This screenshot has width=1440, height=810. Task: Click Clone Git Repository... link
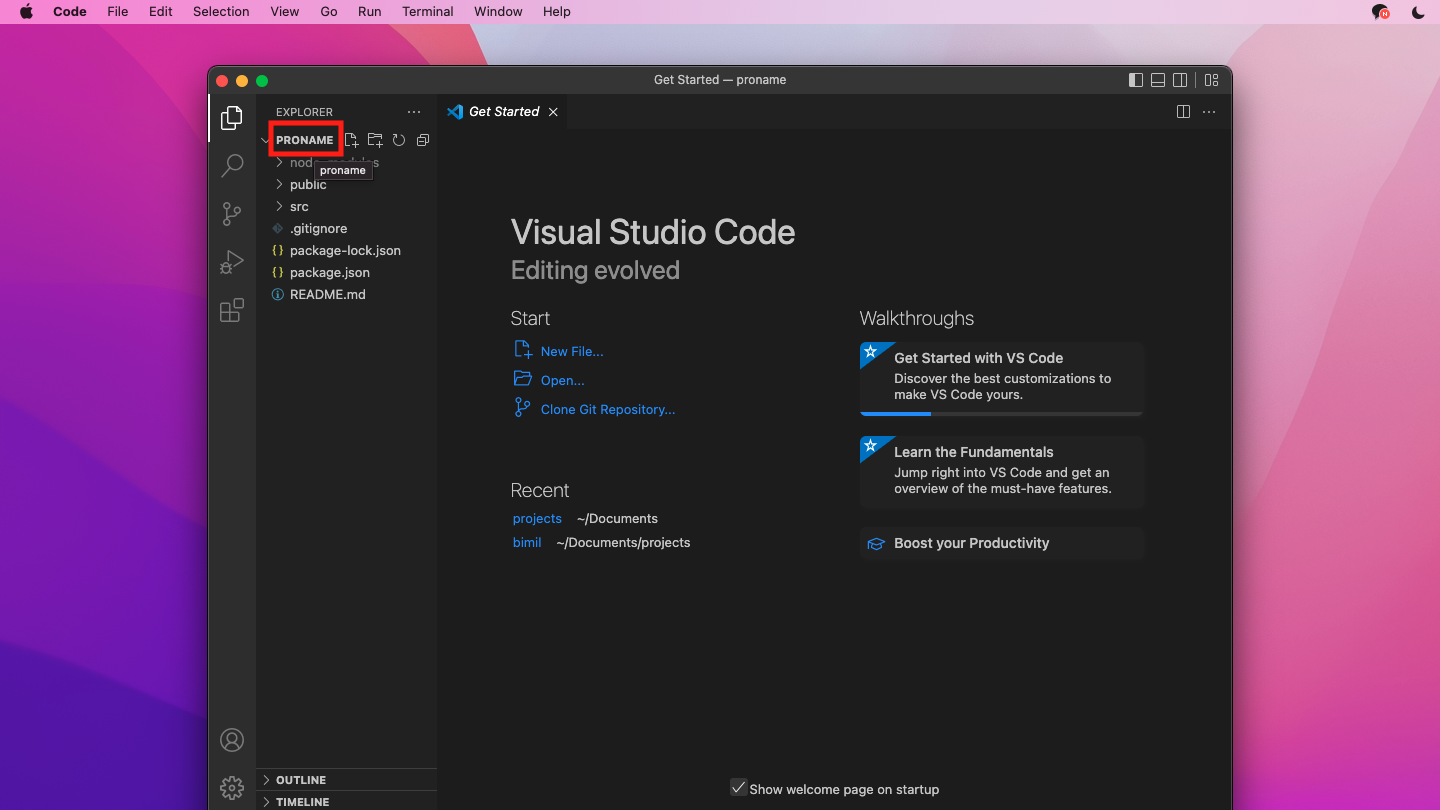(608, 409)
